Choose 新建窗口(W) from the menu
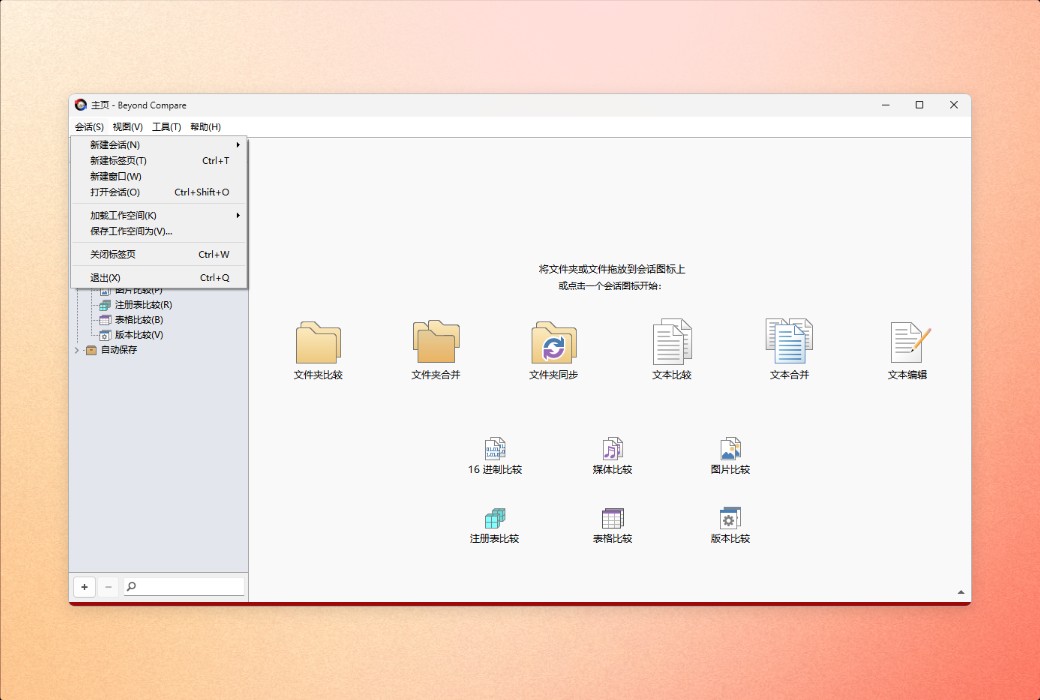 coord(159,176)
